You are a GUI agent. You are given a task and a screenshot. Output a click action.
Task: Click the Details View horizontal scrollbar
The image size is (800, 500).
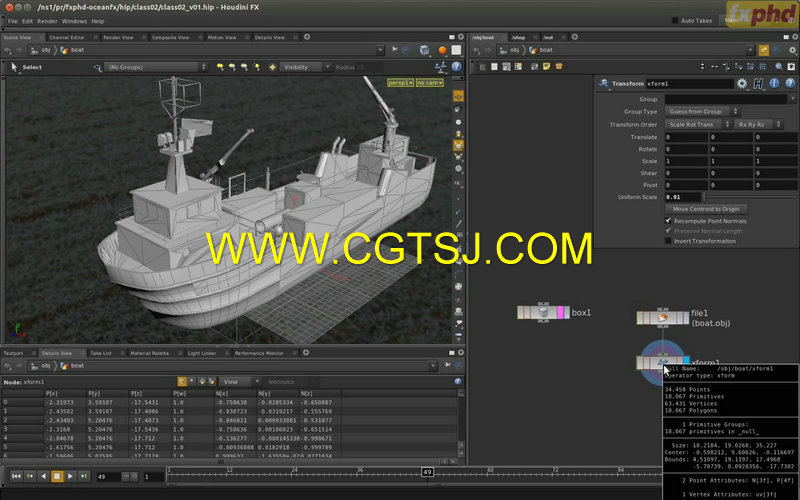point(221,461)
